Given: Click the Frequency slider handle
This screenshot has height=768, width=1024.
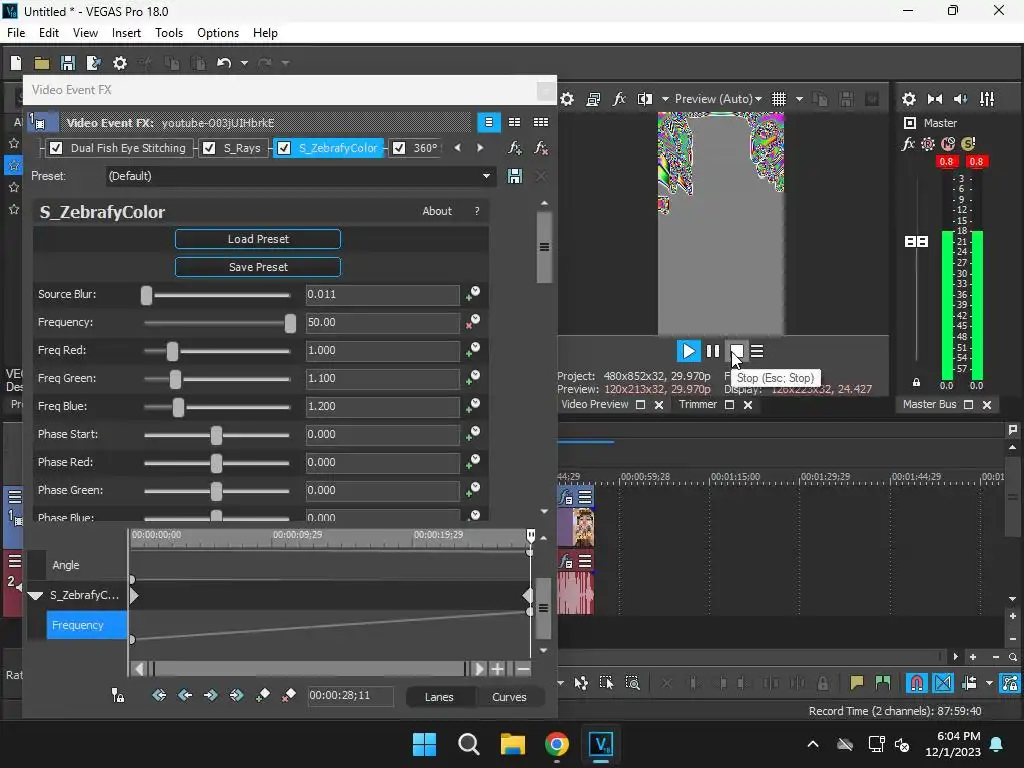Looking at the screenshot, I should point(290,323).
